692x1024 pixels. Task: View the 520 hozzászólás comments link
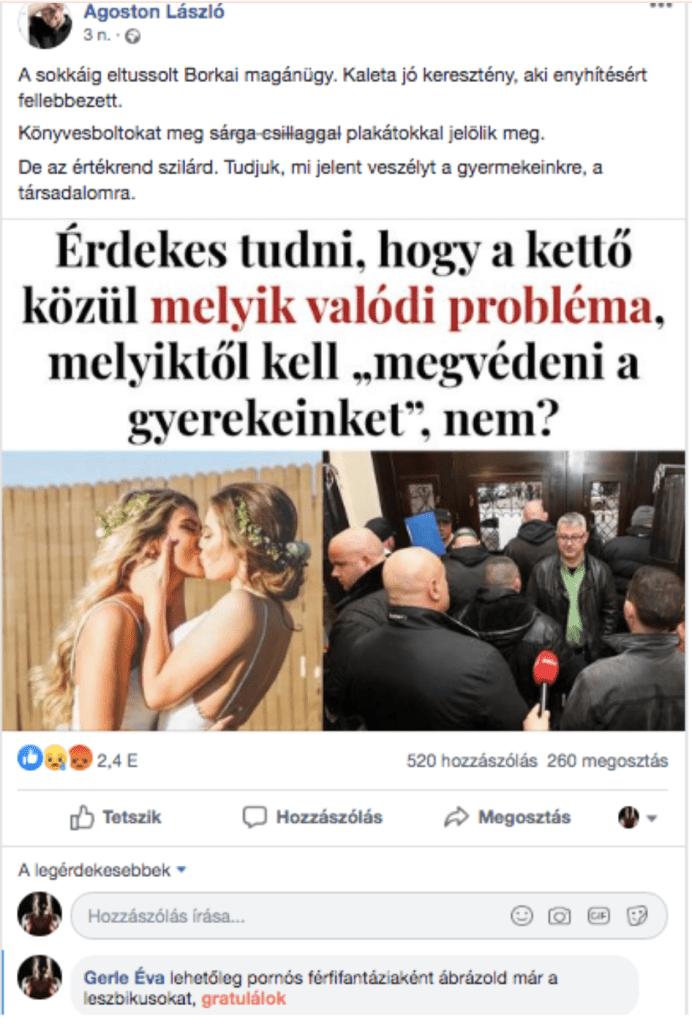coord(471,761)
